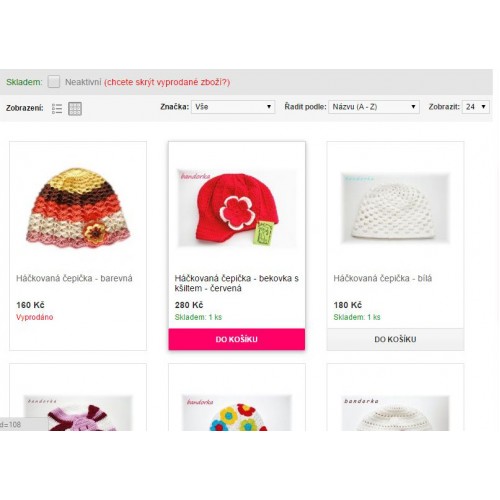This screenshot has width=500, height=500.
Task: Open Háčkovaná čepička - bílá product link
Action: [383, 278]
